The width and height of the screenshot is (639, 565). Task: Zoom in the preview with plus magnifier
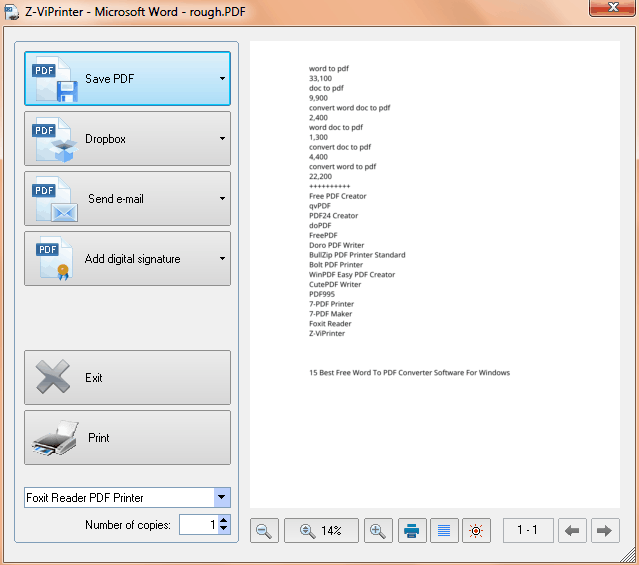(378, 530)
